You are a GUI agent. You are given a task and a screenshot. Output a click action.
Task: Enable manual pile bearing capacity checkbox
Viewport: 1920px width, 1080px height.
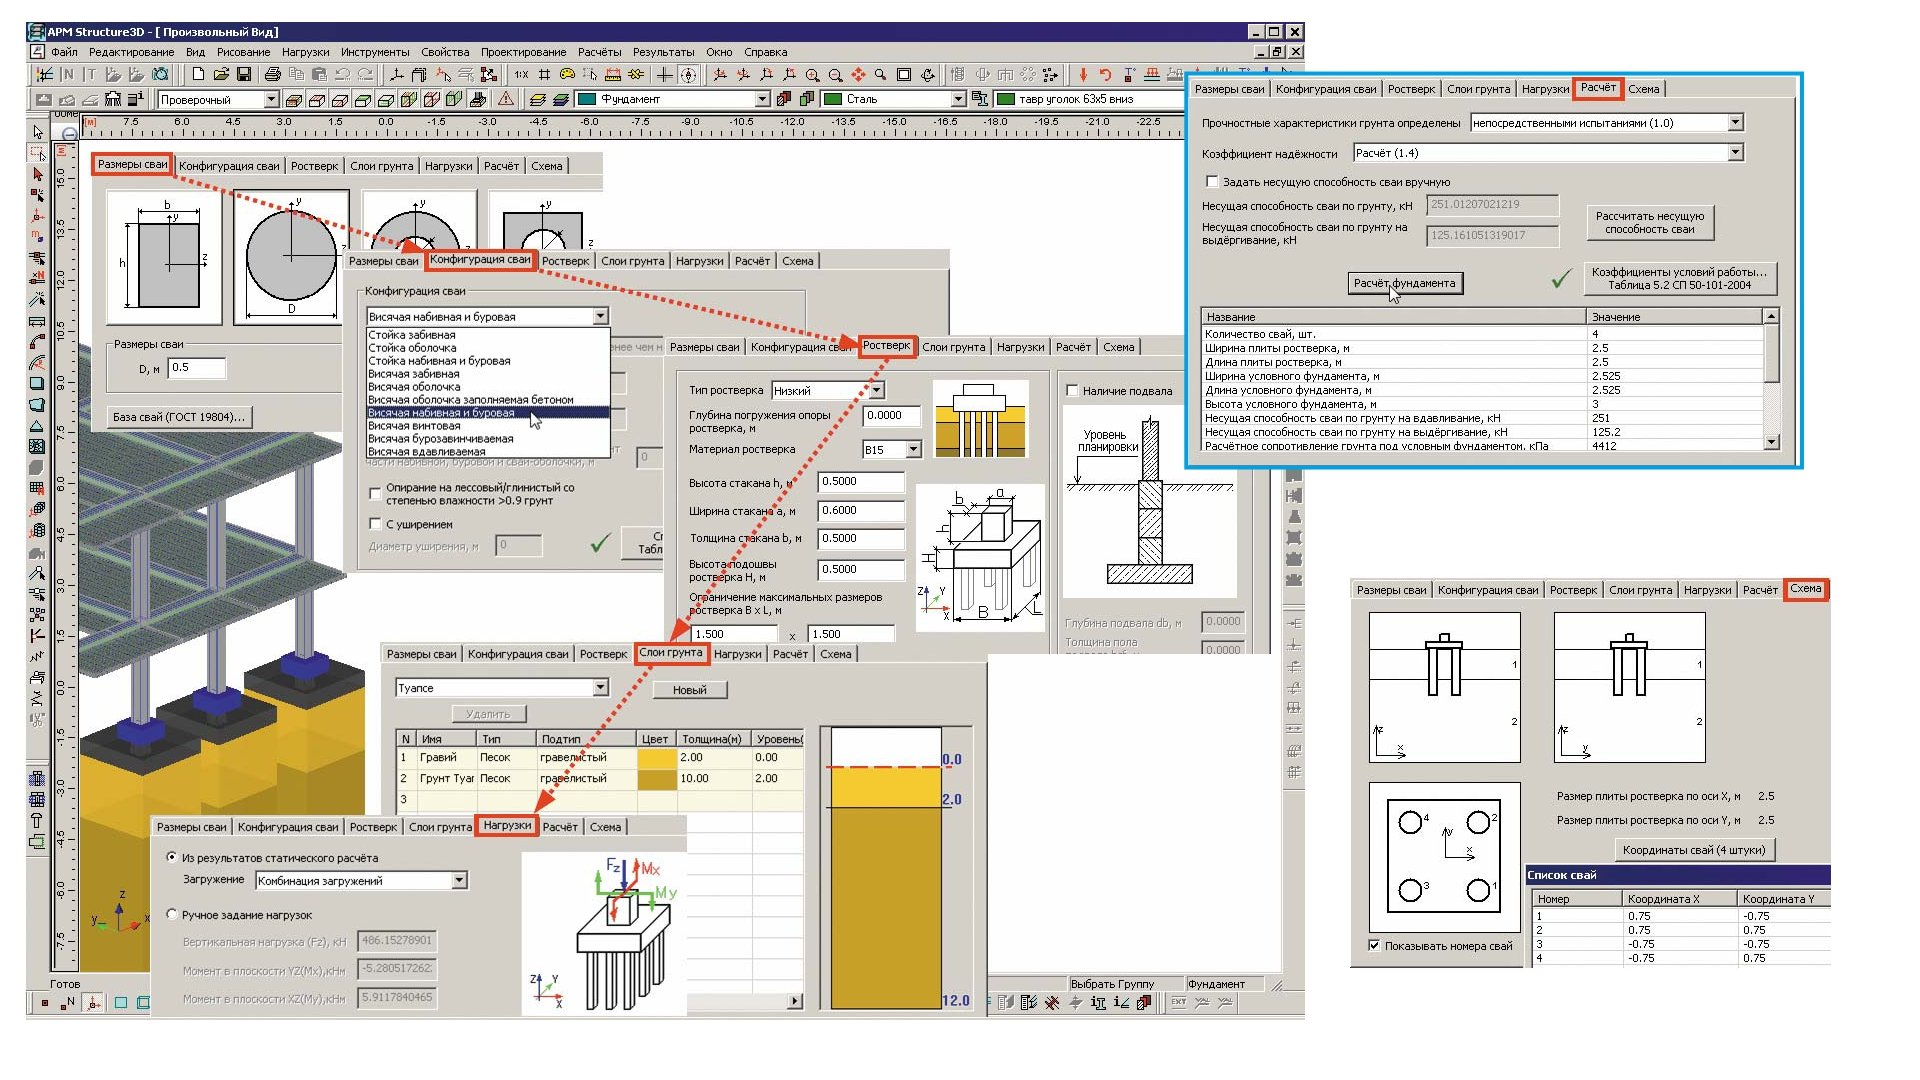pos(1212,182)
